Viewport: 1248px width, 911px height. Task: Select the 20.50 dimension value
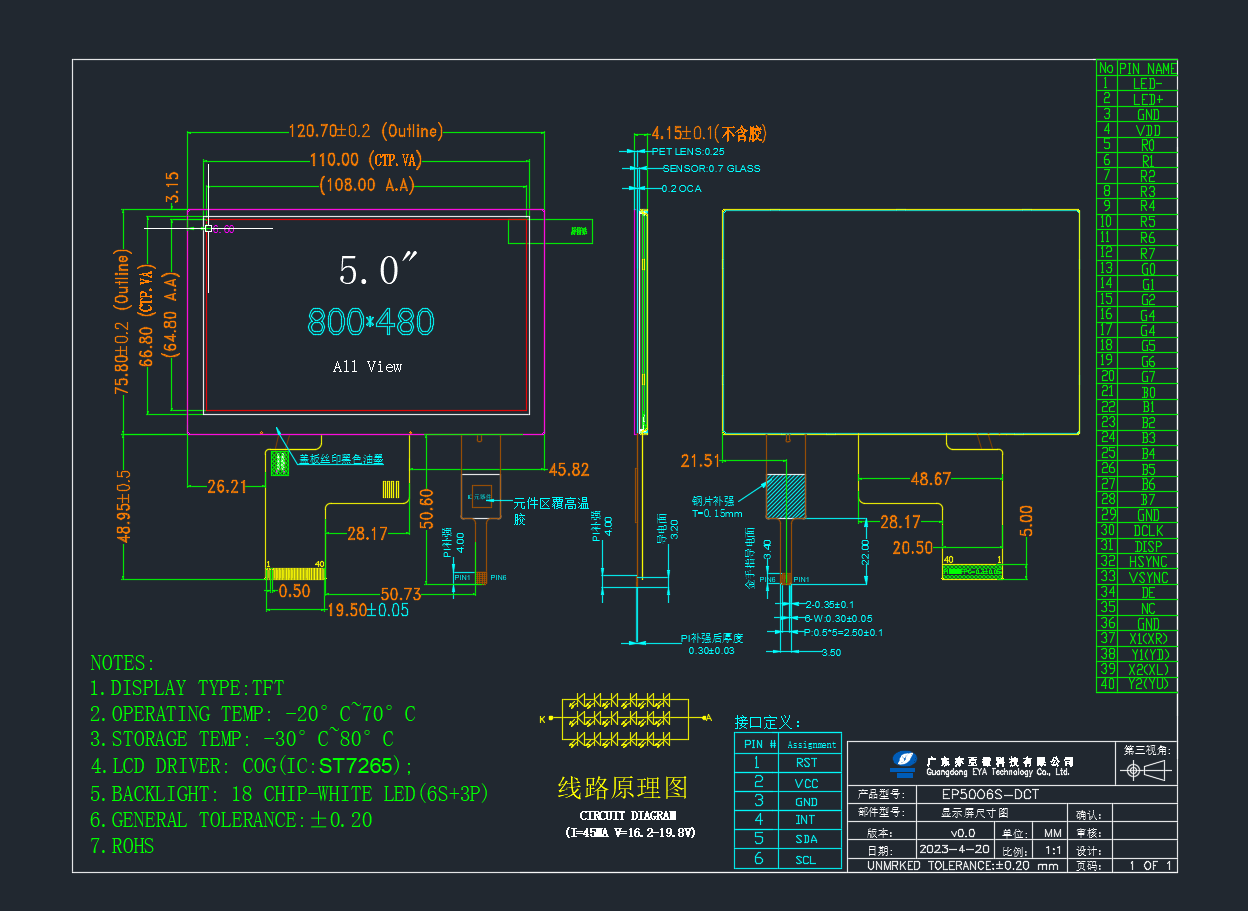[912, 547]
